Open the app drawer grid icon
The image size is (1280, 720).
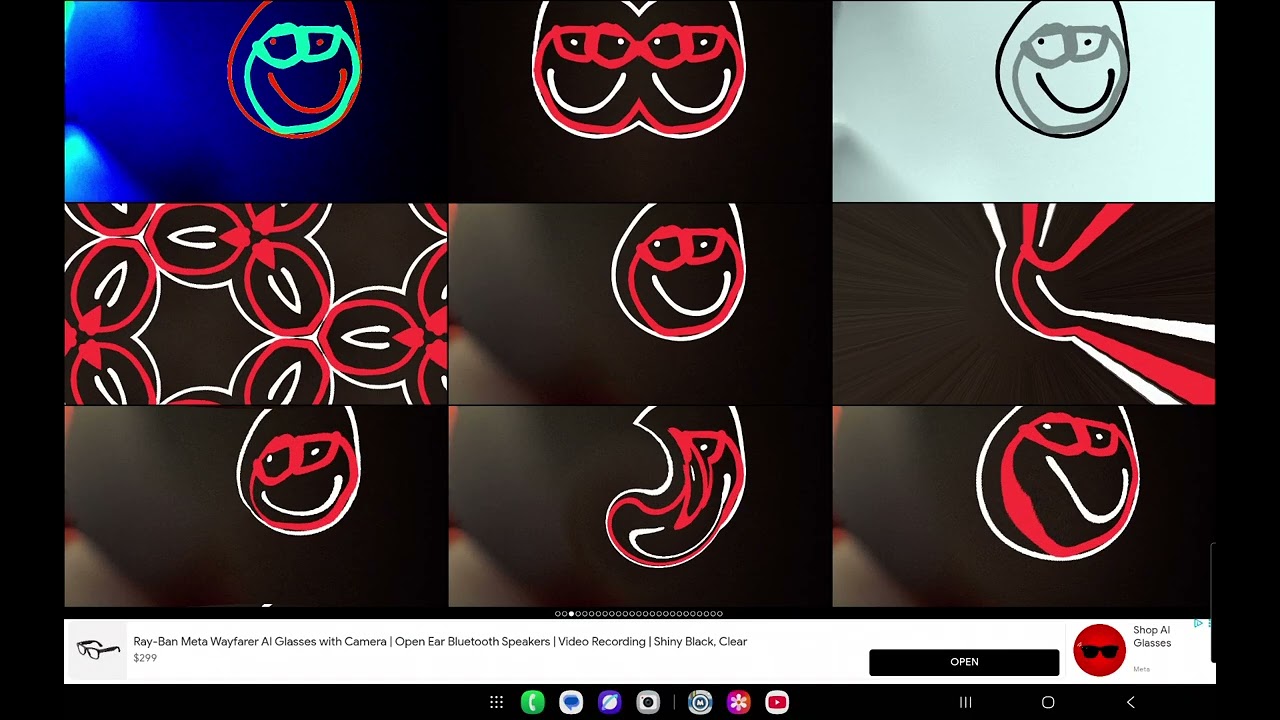(496, 703)
